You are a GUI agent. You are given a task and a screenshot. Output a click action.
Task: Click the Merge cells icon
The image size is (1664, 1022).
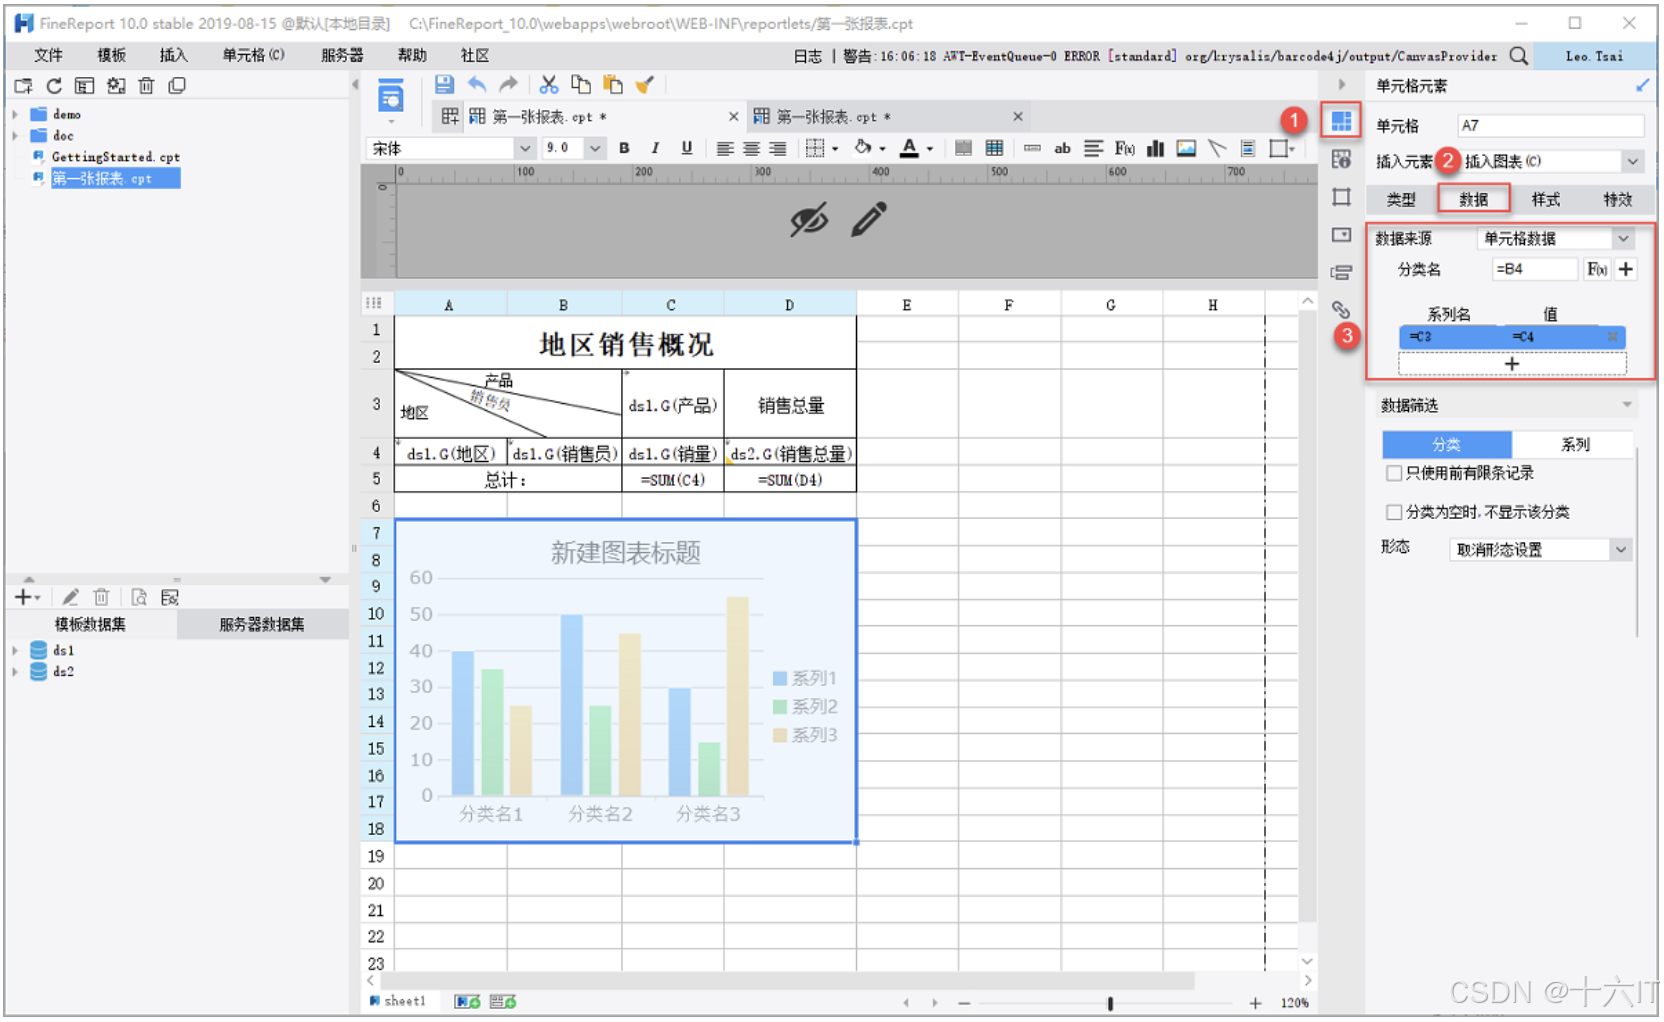[963, 148]
